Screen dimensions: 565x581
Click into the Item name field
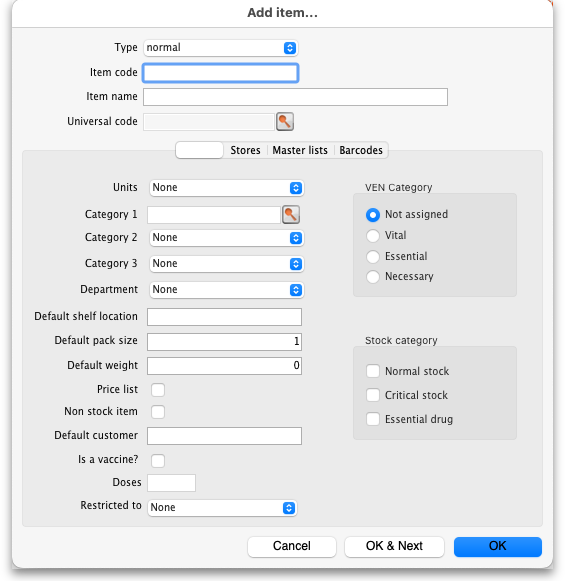click(x=295, y=97)
